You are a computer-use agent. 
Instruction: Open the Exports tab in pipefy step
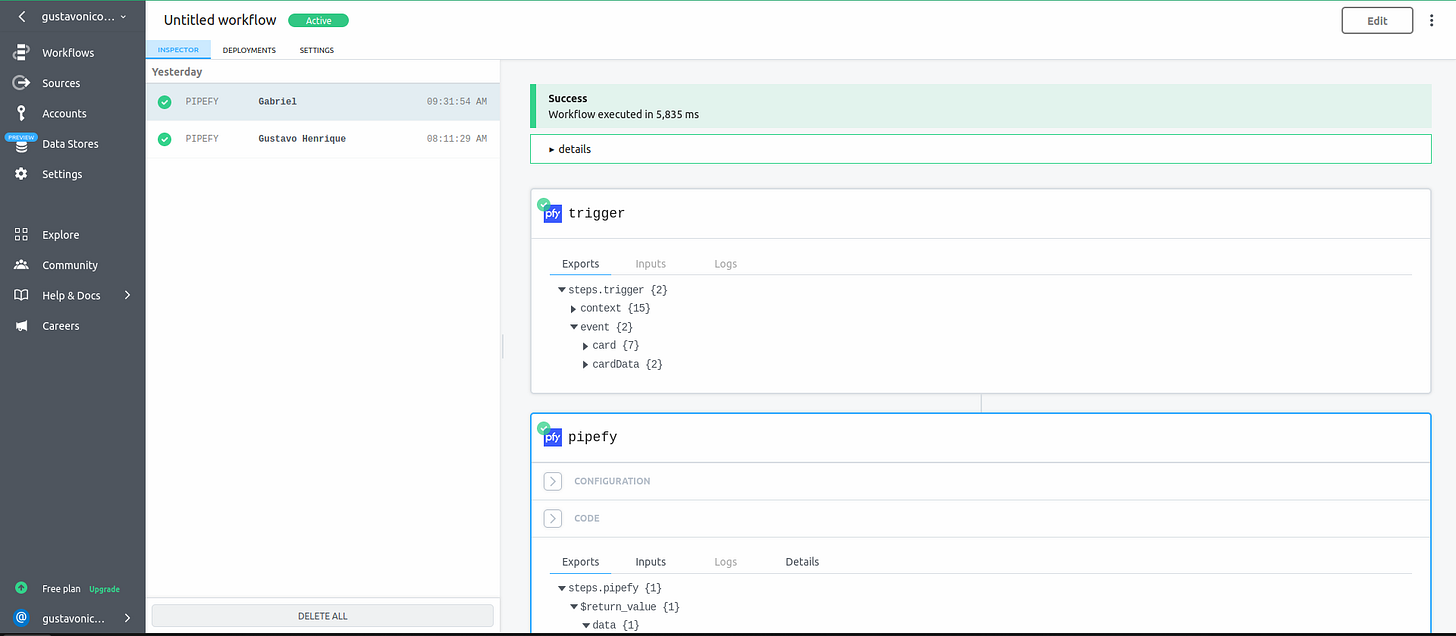click(x=581, y=562)
